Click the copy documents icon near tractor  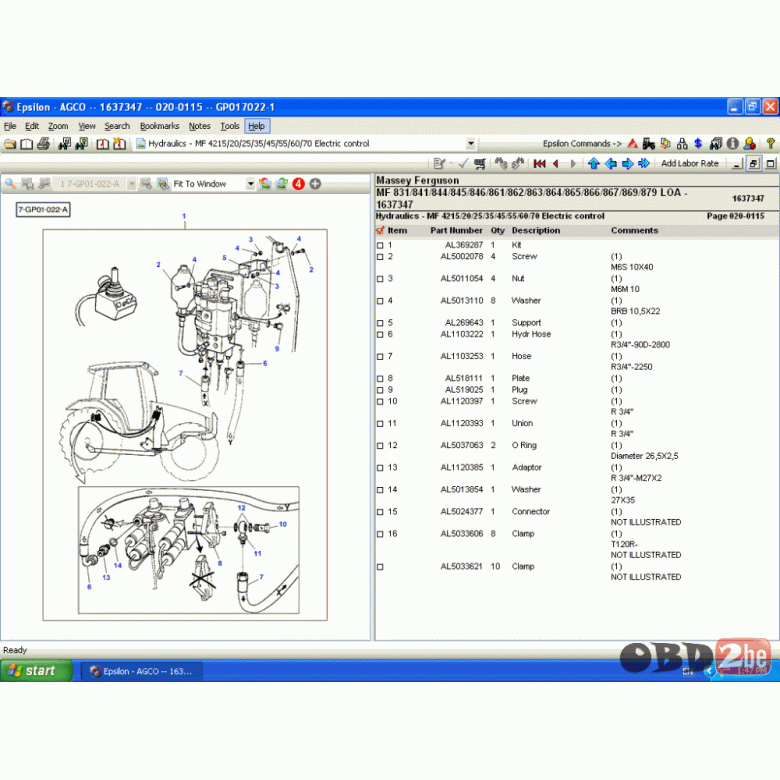665,144
